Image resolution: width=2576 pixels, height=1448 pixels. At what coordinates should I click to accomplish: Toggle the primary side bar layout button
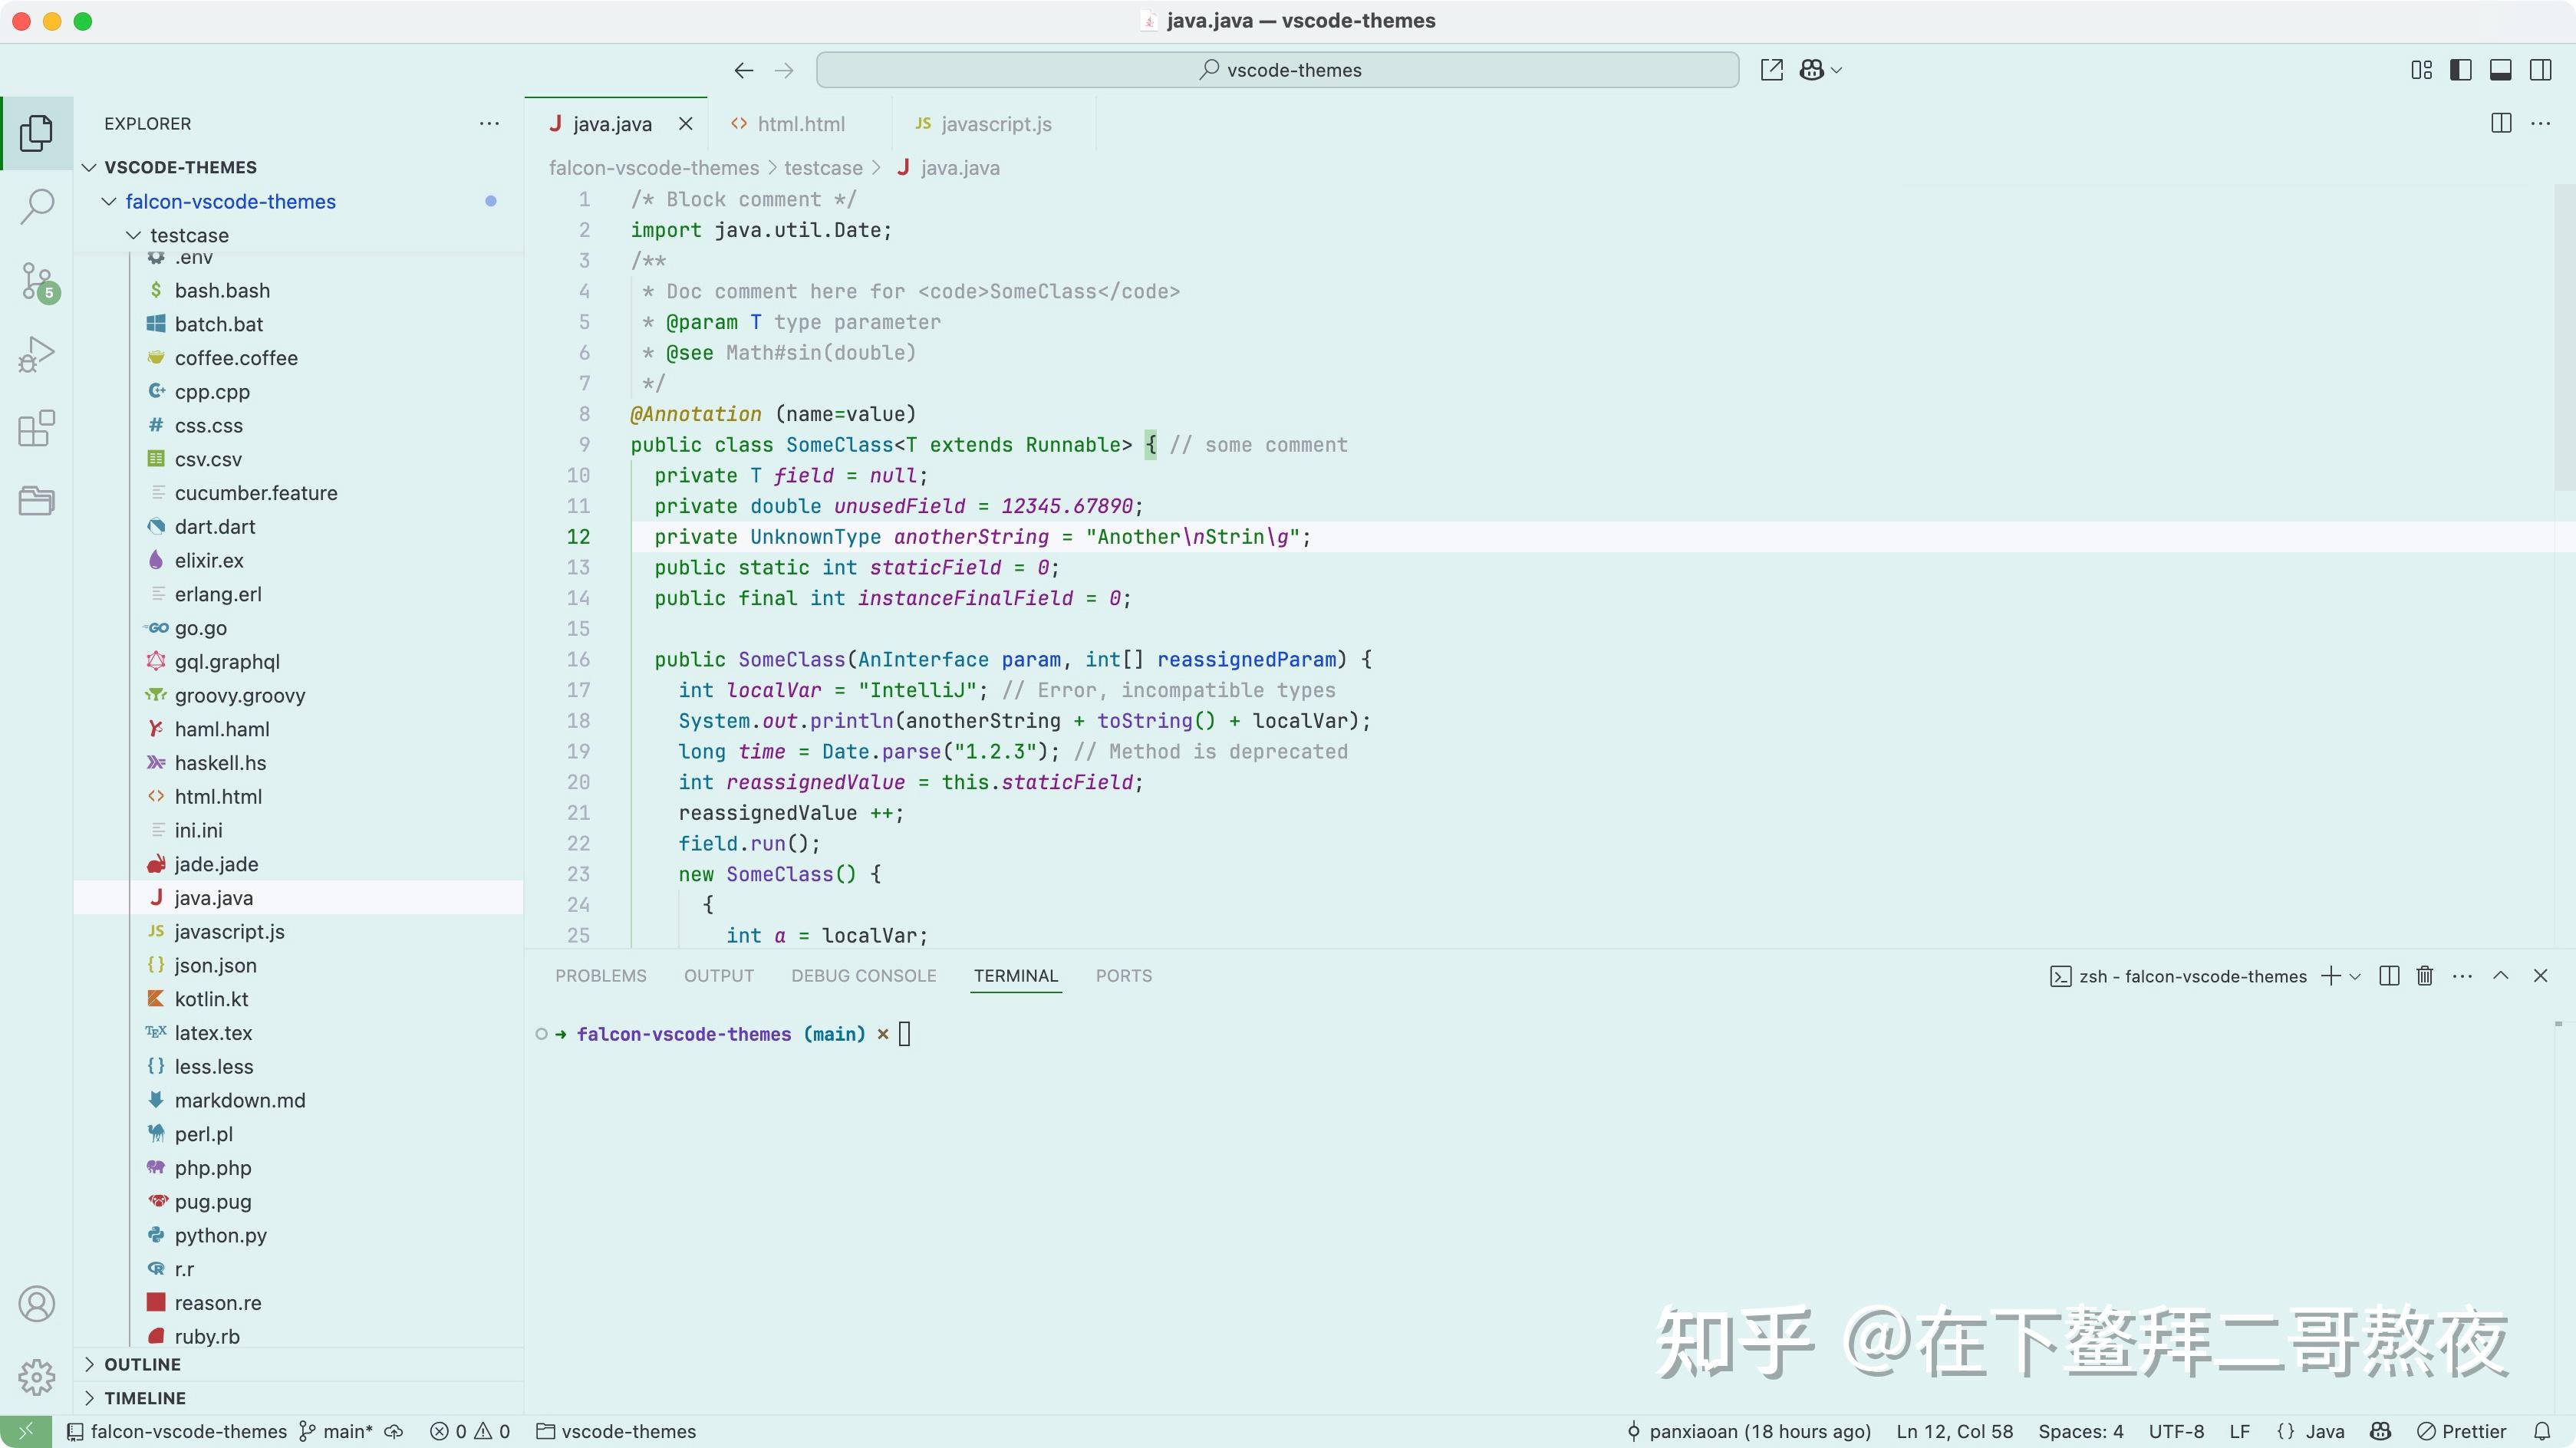2461,70
